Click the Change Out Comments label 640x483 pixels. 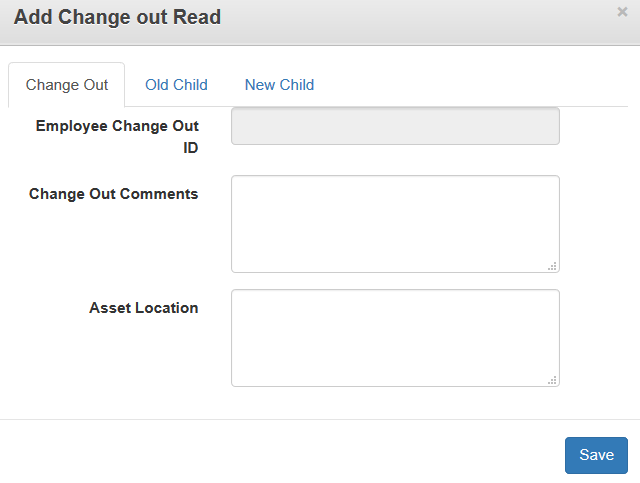(x=113, y=194)
